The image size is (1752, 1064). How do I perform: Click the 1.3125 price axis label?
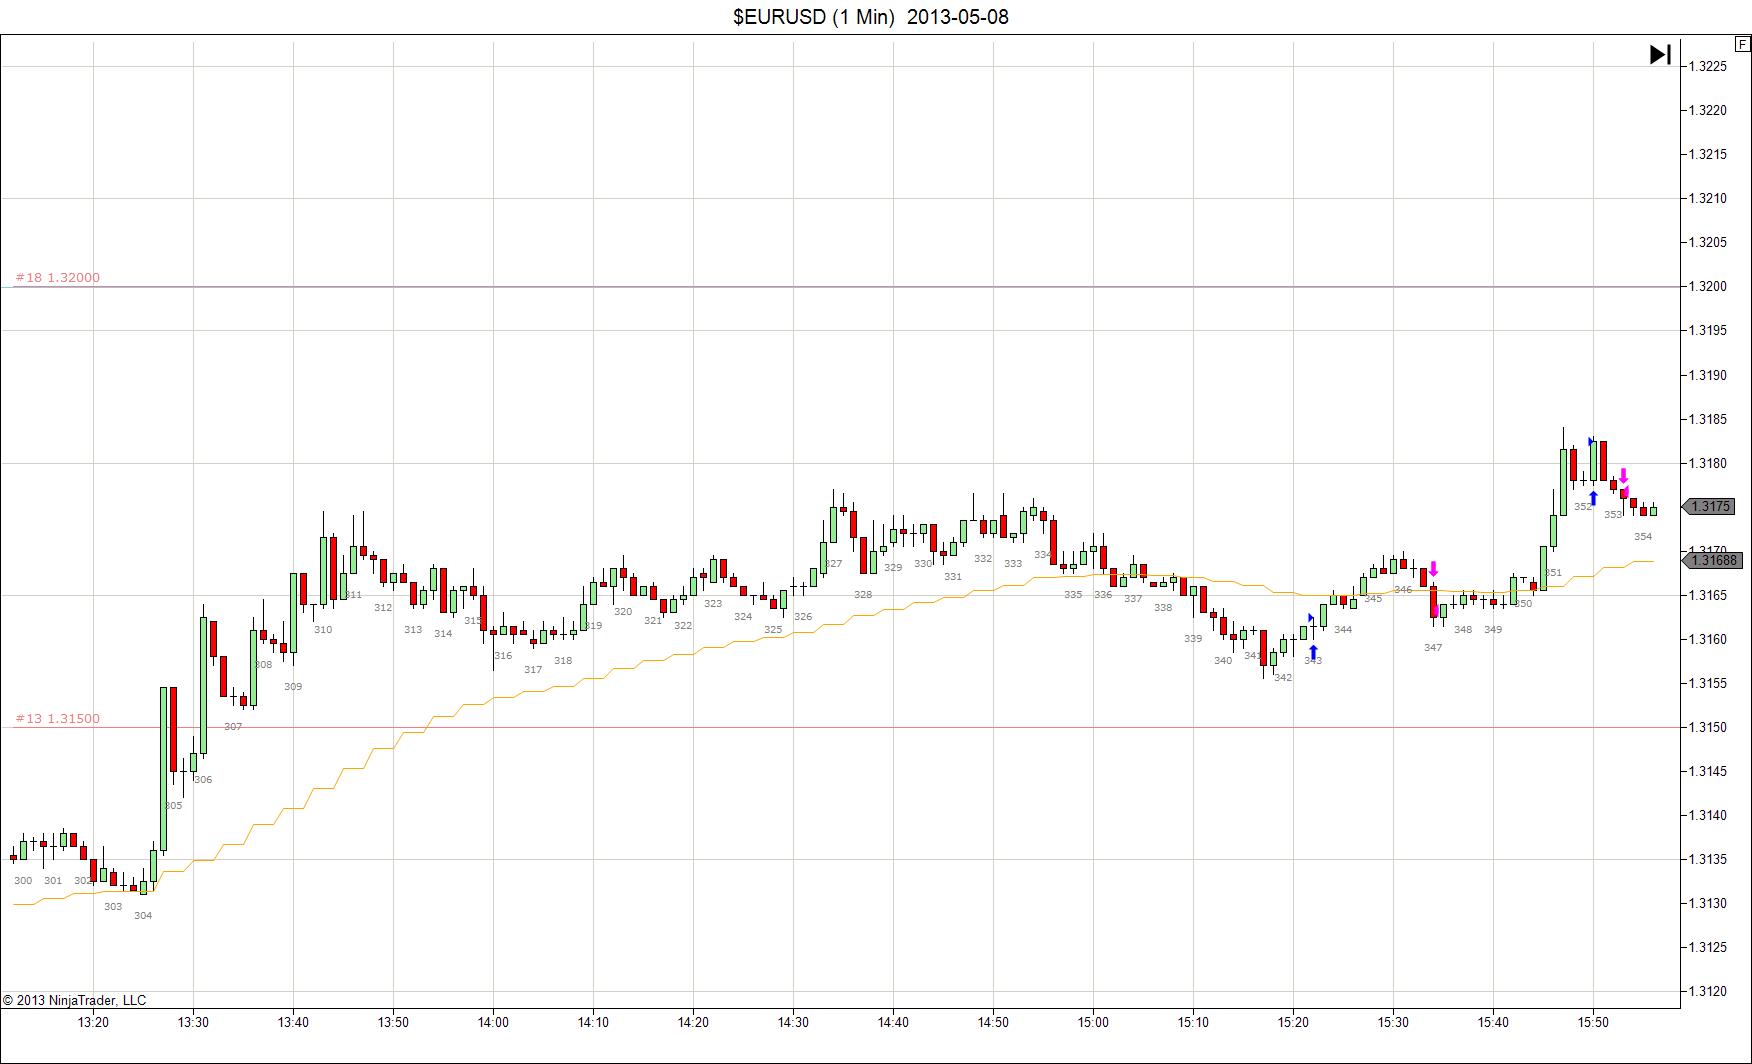tap(1708, 947)
